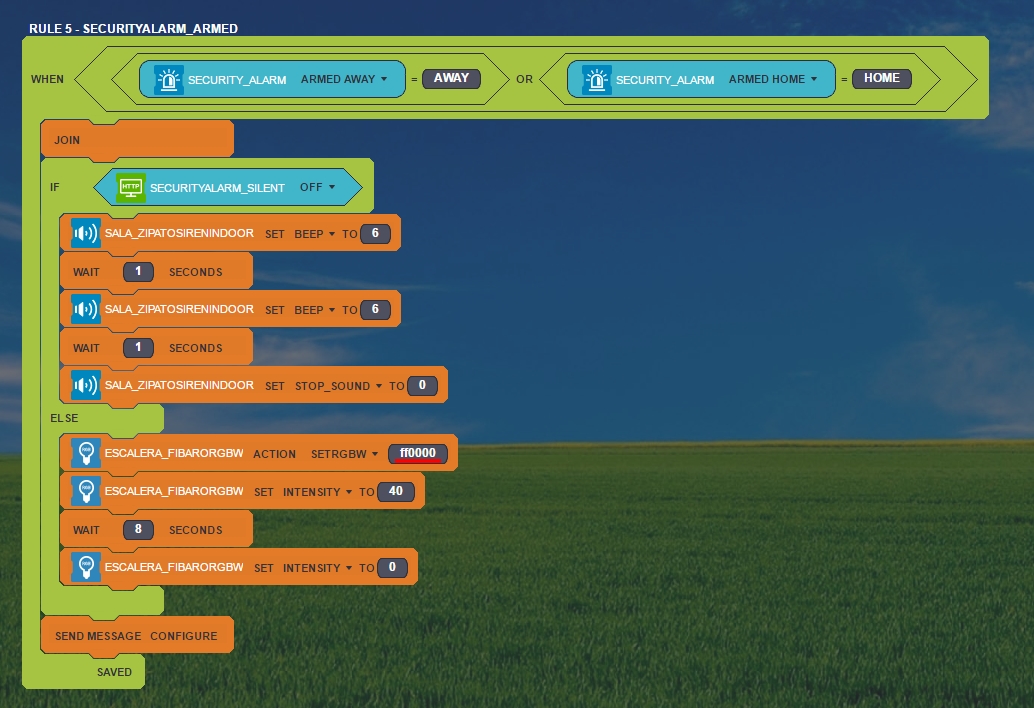Image resolution: width=1034 pixels, height=708 pixels.
Task: Select the siren icon in the STOP_SOUND block
Action: point(86,386)
